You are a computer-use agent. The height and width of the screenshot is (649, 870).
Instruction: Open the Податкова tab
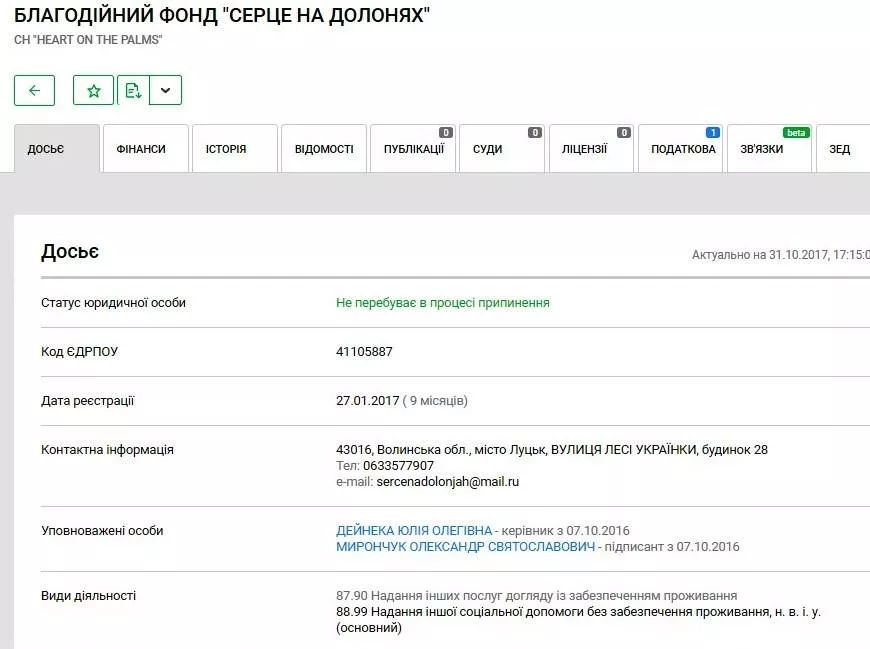pyautogui.click(x=683, y=149)
